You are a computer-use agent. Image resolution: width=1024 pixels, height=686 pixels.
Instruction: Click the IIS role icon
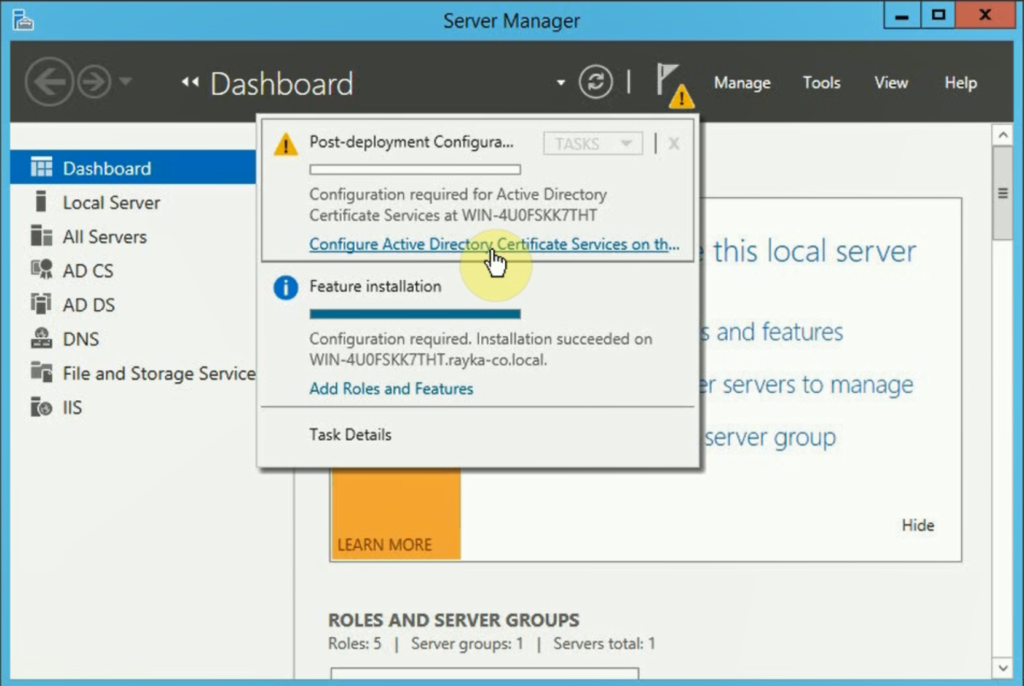41,407
